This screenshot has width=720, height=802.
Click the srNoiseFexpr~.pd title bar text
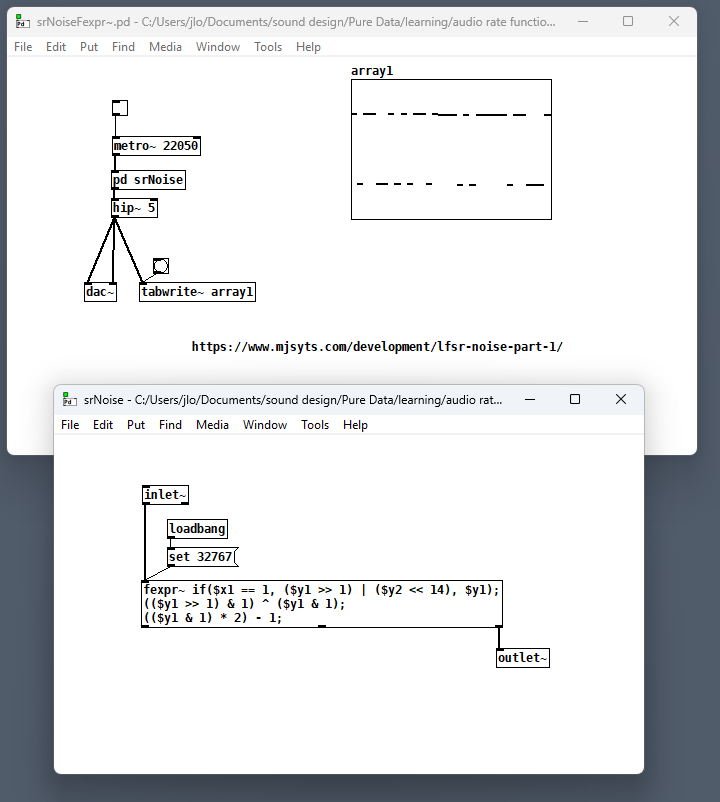pyautogui.click(x=296, y=22)
